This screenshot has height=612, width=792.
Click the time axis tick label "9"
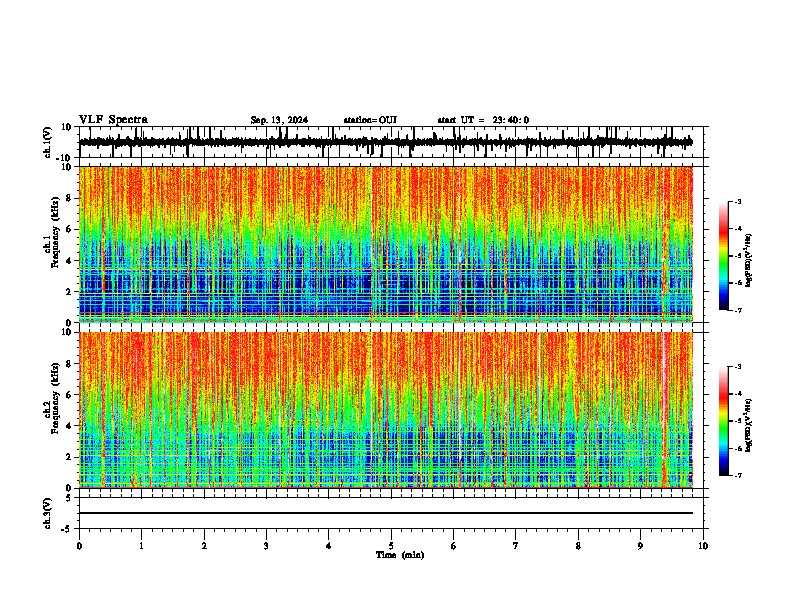[640, 546]
